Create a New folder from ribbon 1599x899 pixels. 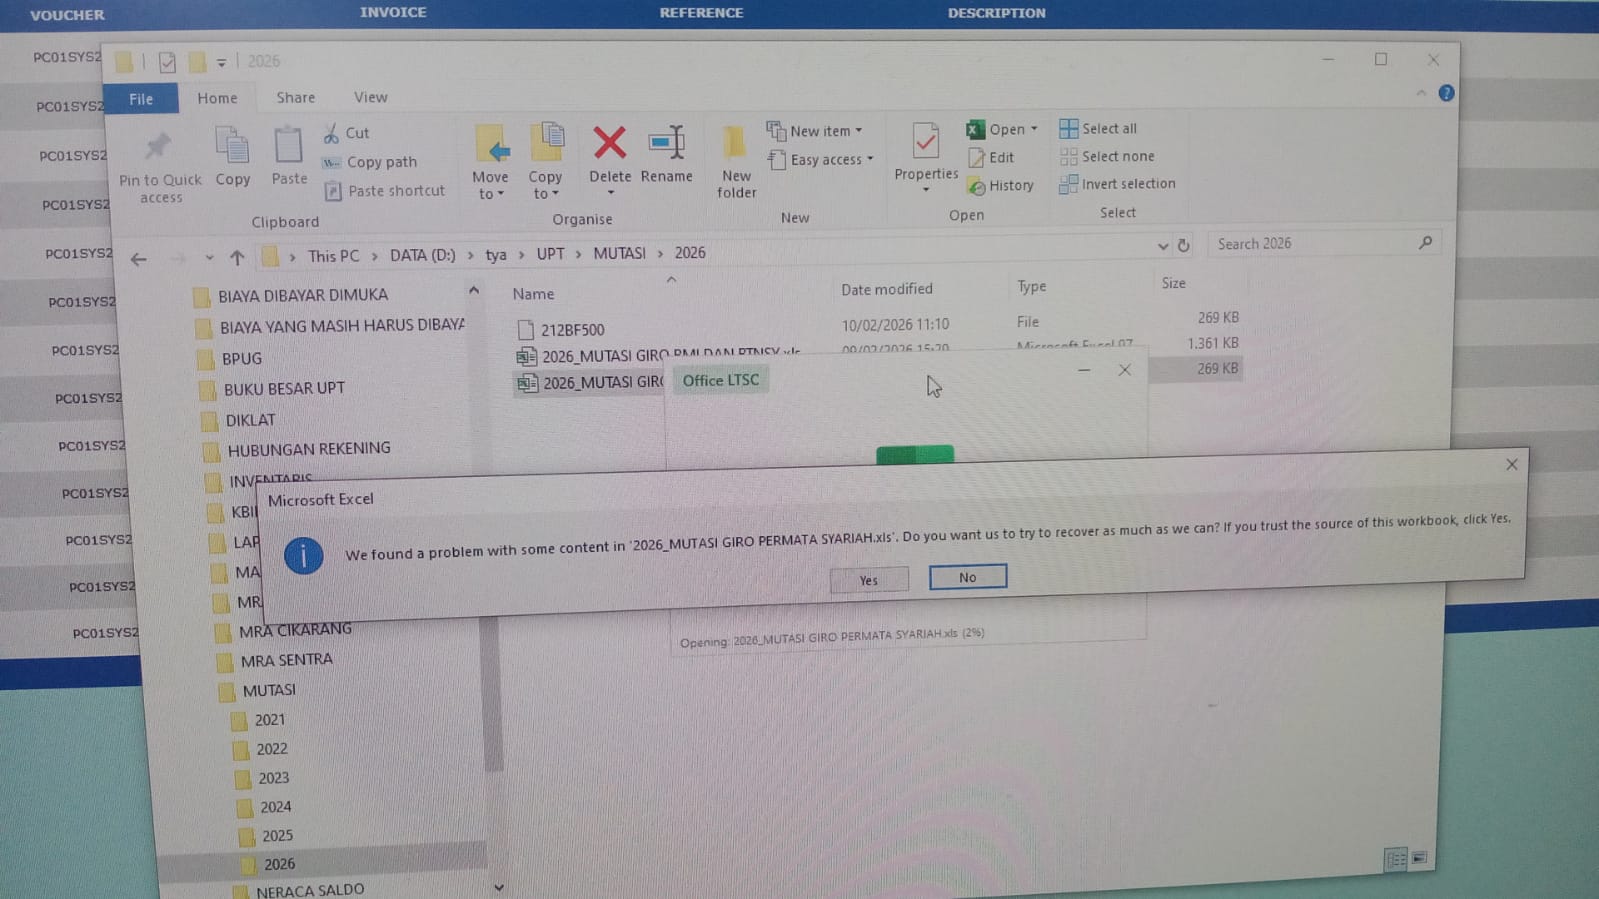[x=736, y=160]
